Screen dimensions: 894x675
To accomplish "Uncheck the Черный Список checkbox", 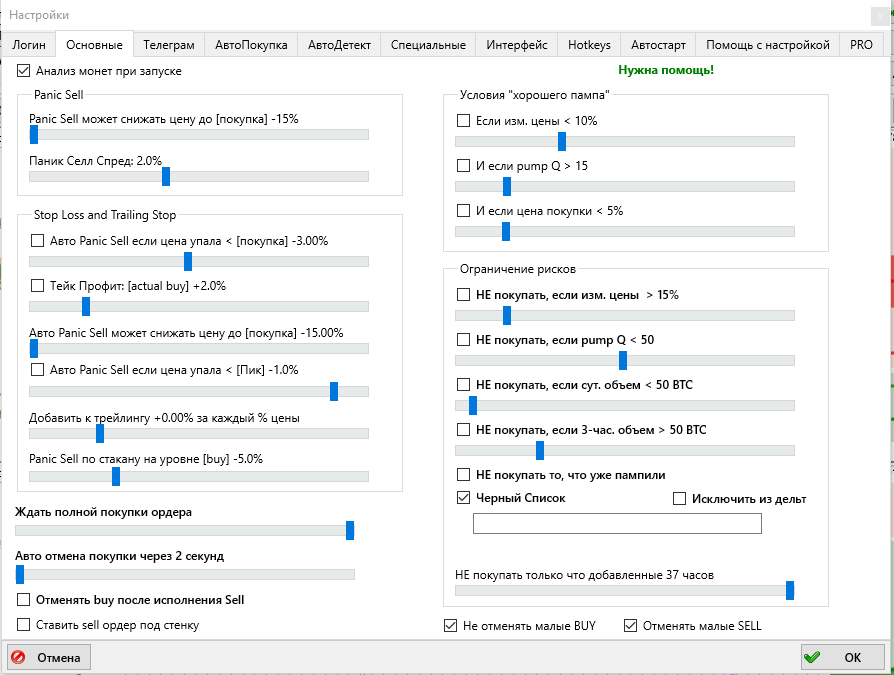I will [463, 498].
